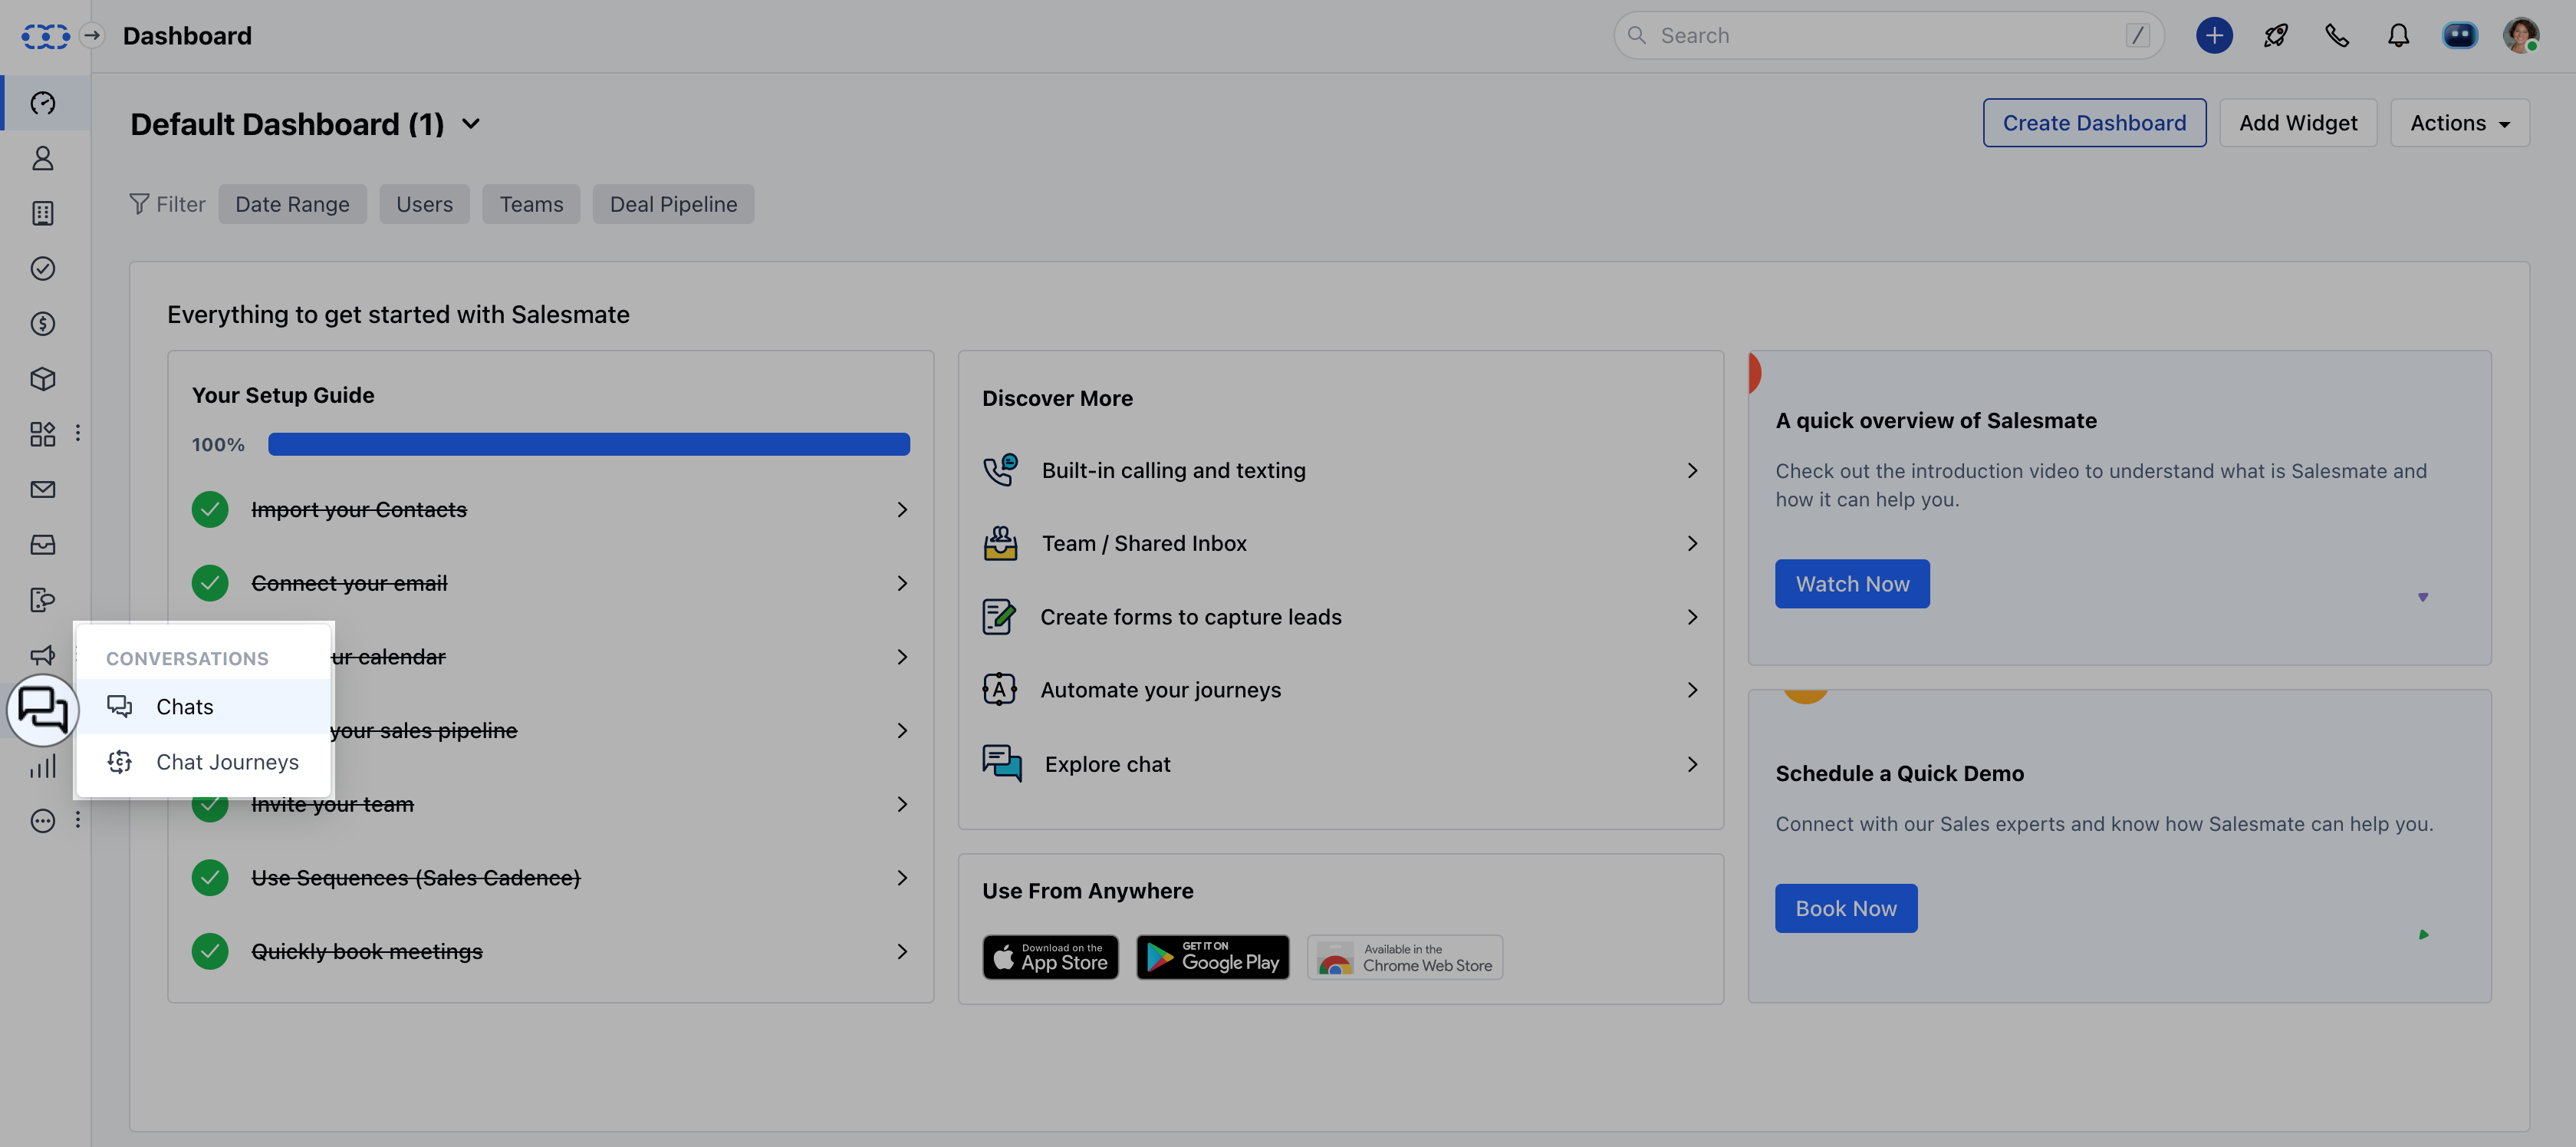Open bottom three-dot menu beside more icon
The height and width of the screenshot is (1147, 2576).
pos(78,820)
